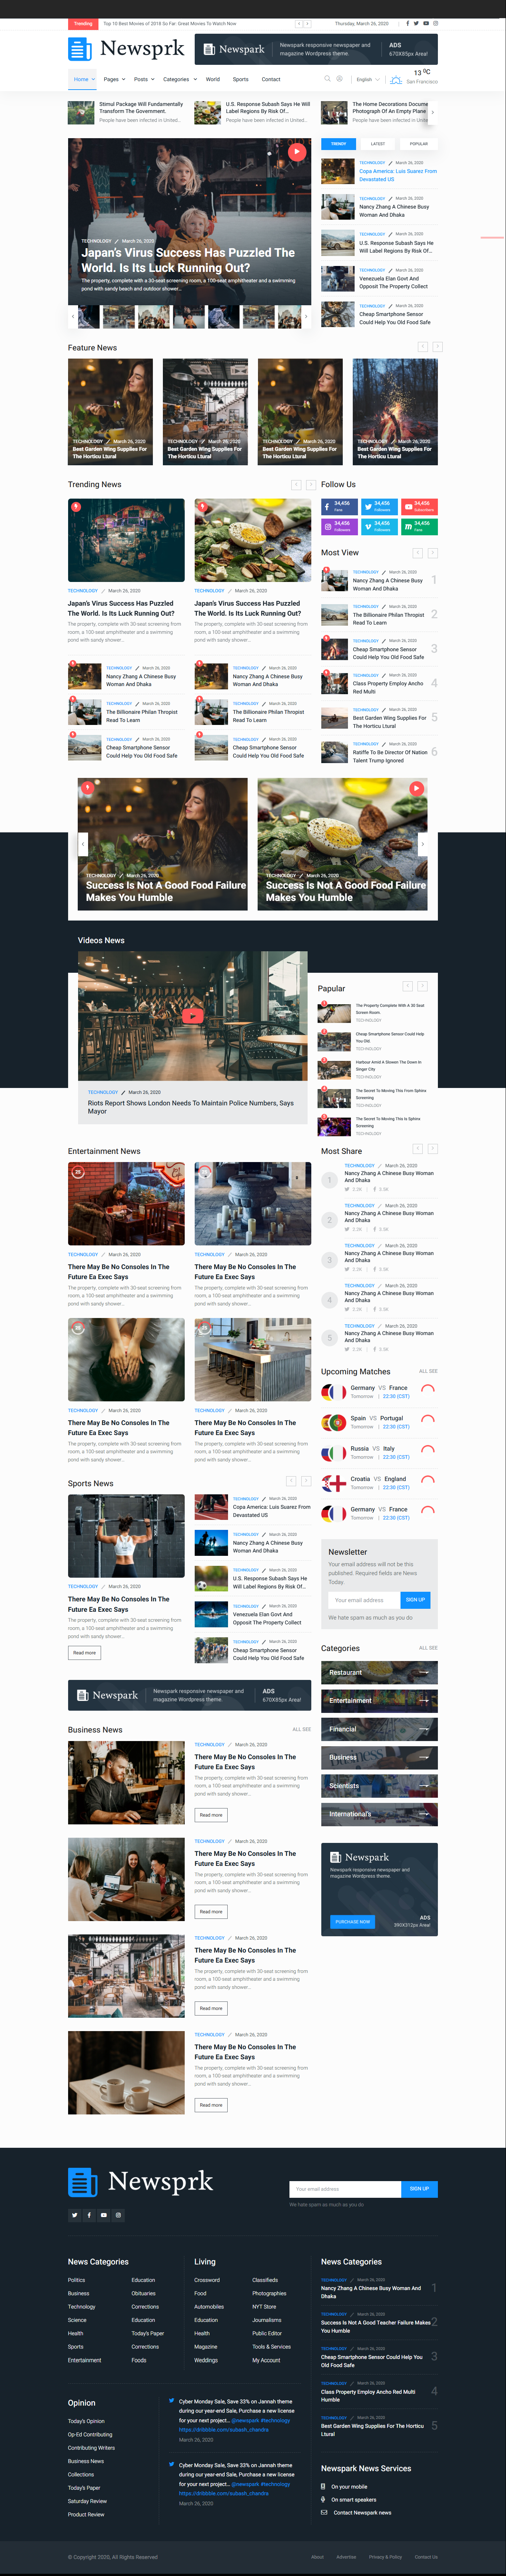Click the footer Facebook icon button

(x=89, y=2215)
